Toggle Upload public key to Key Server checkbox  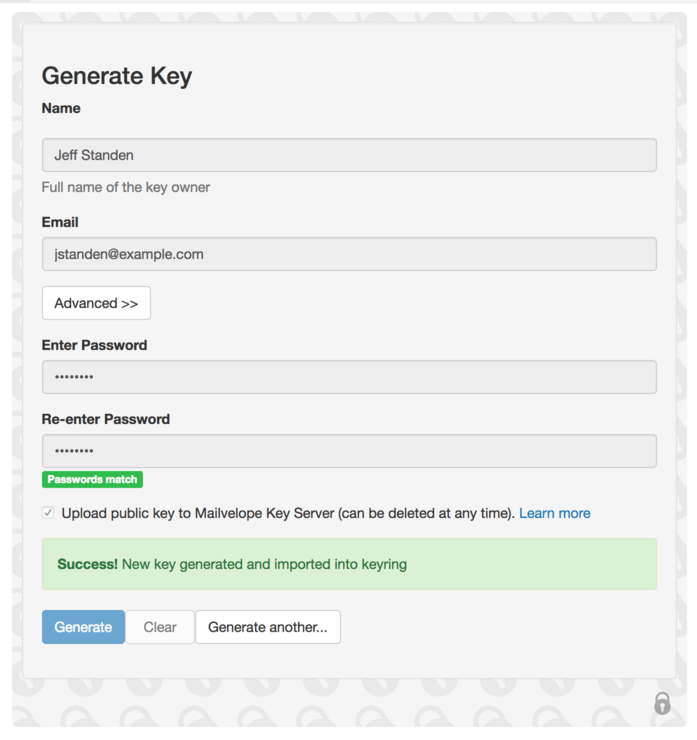pyautogui.click(x=48, y=513)
